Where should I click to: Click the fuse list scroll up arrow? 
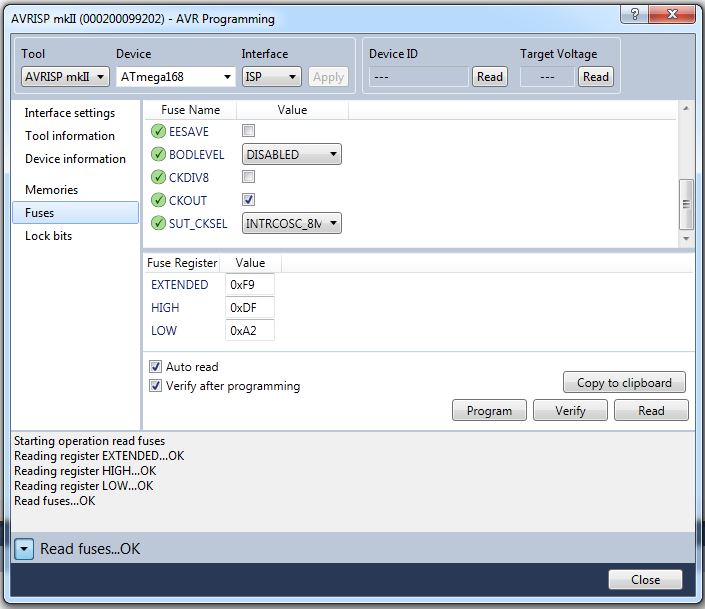click(x=686, y=108)
